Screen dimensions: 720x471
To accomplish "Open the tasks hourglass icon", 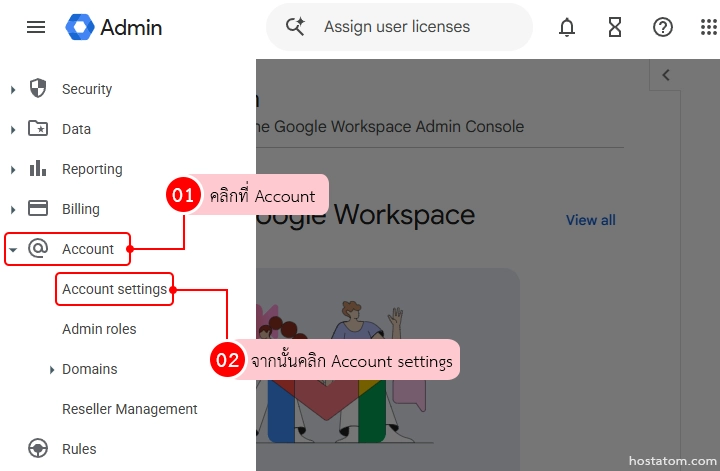I will pos(615,27).
